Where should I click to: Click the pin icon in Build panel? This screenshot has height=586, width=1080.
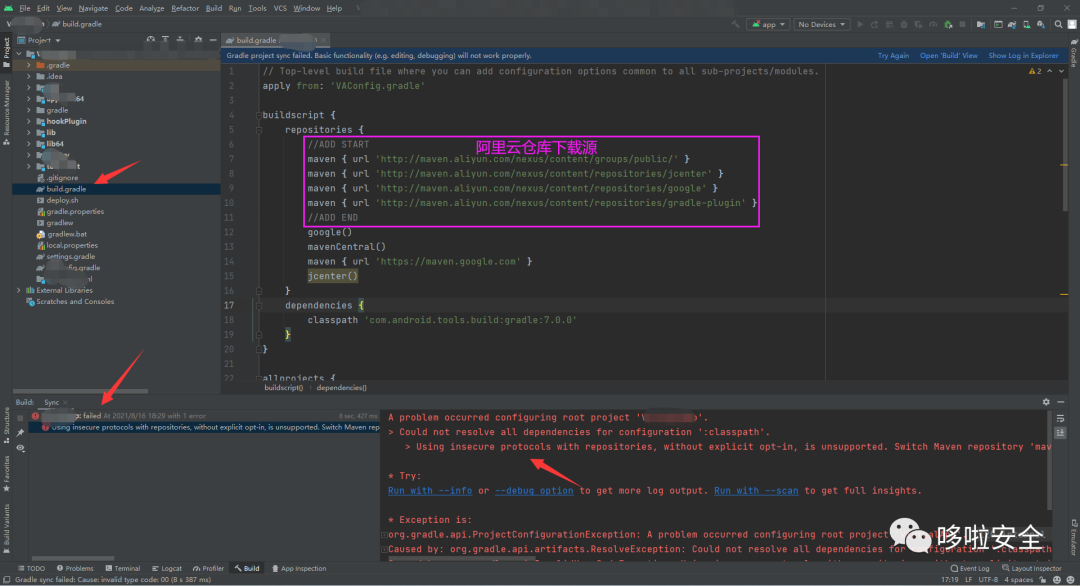(x=20, y=432)
